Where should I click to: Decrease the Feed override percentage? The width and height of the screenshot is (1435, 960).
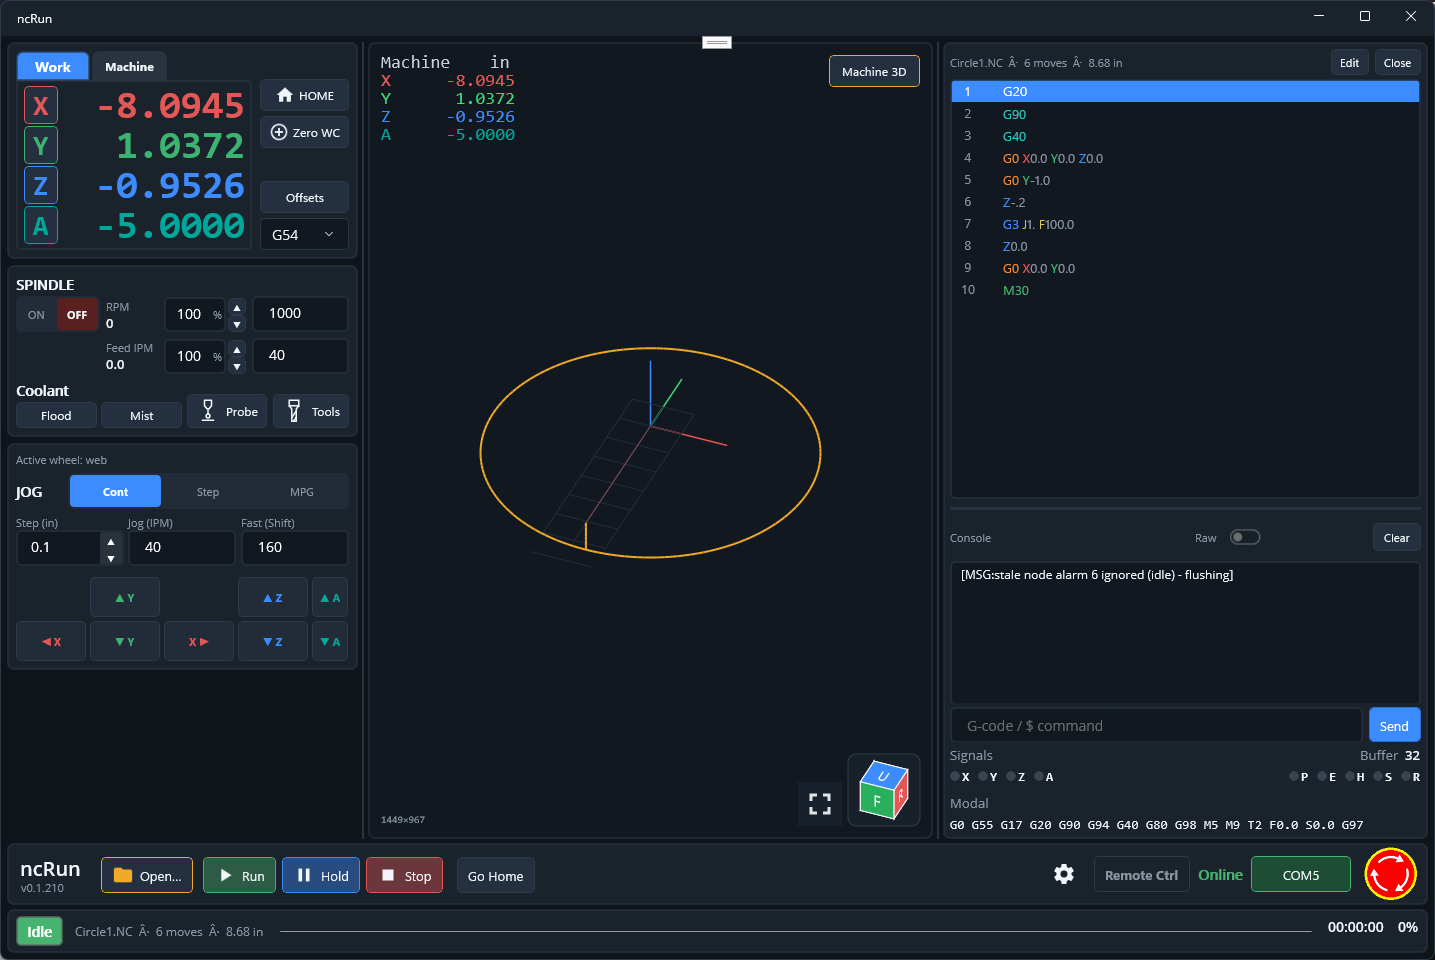(x=237, y=366)
